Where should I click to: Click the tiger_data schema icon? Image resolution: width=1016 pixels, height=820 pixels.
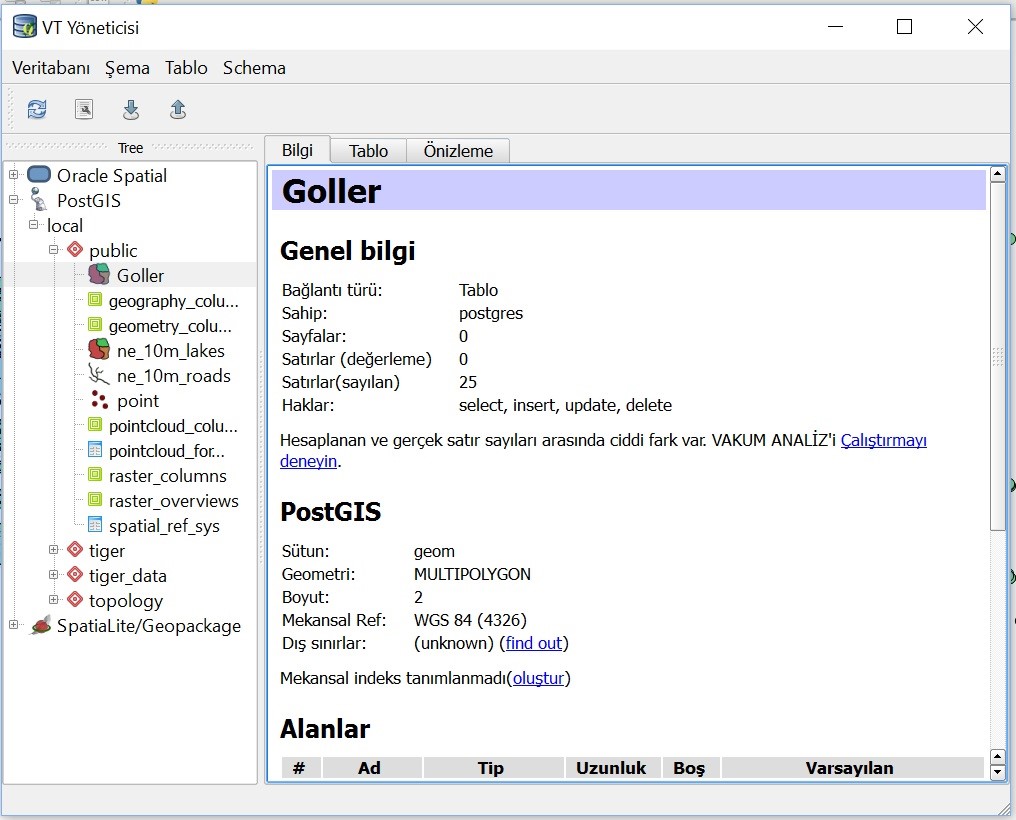75,575
